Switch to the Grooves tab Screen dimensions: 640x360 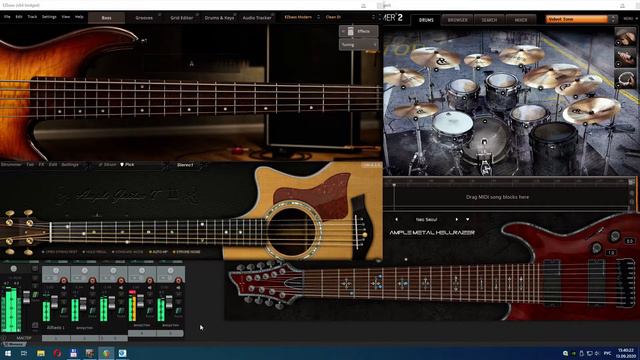coord(144,18)
